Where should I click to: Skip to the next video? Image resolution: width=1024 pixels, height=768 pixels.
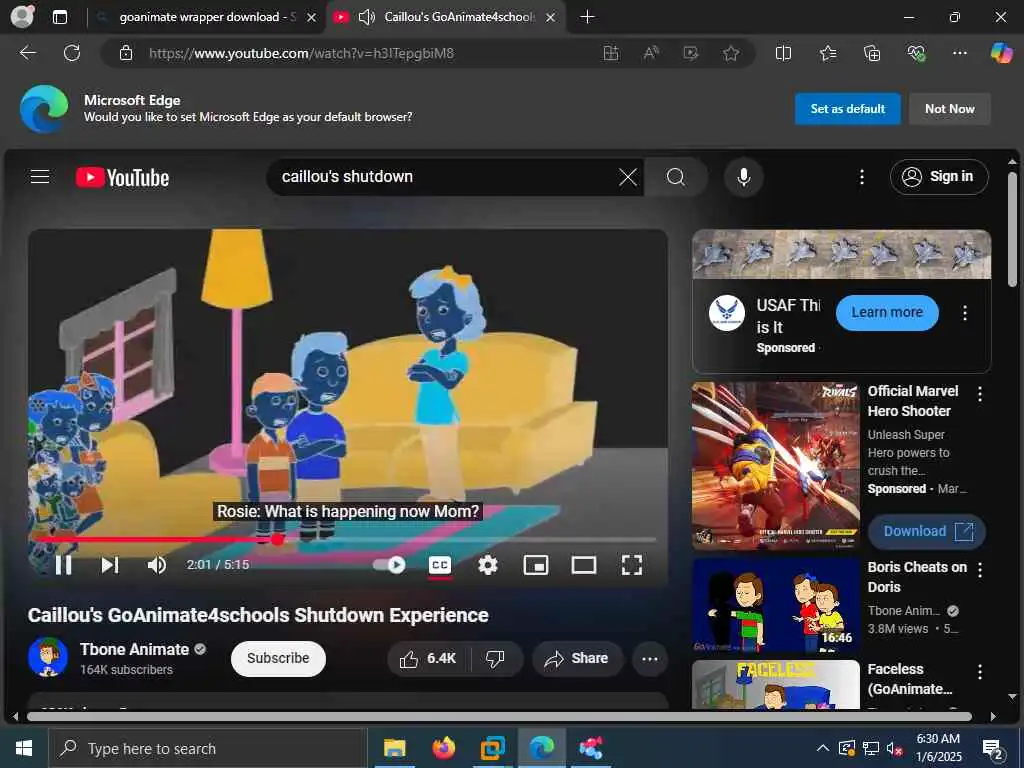pyautogui.click(x=110, y=565)
